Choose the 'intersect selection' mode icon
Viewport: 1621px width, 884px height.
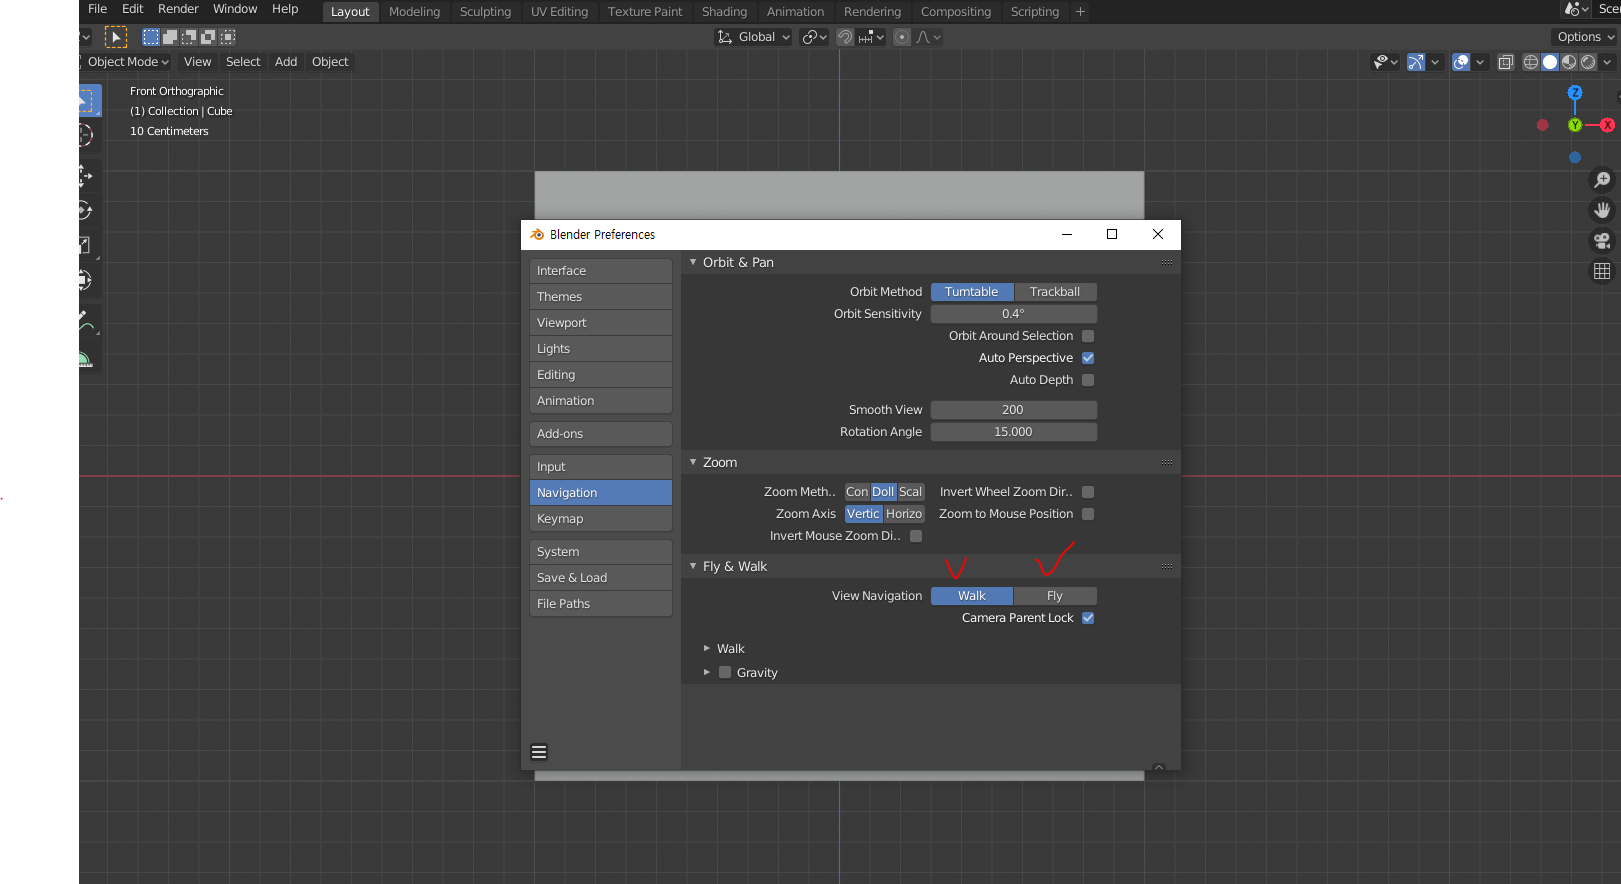(x=227, y=37)
